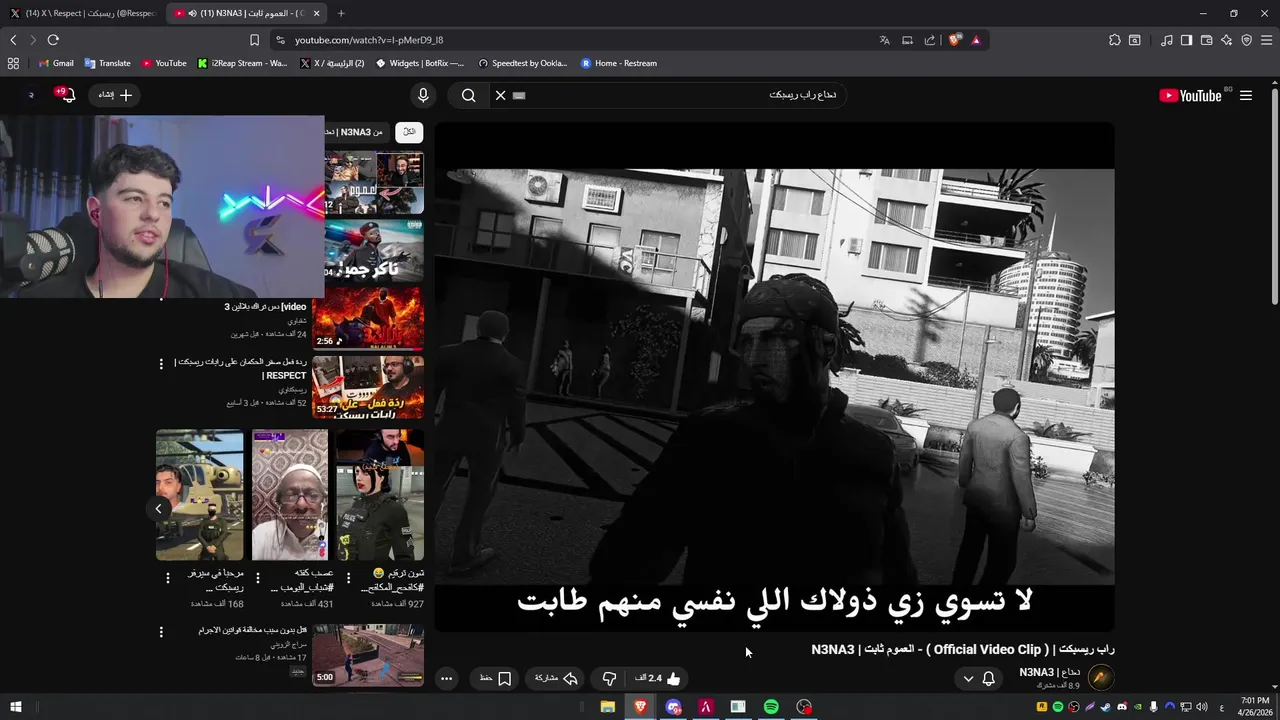
Task: Open the Short with 431 ألف views
Action: 290,495
